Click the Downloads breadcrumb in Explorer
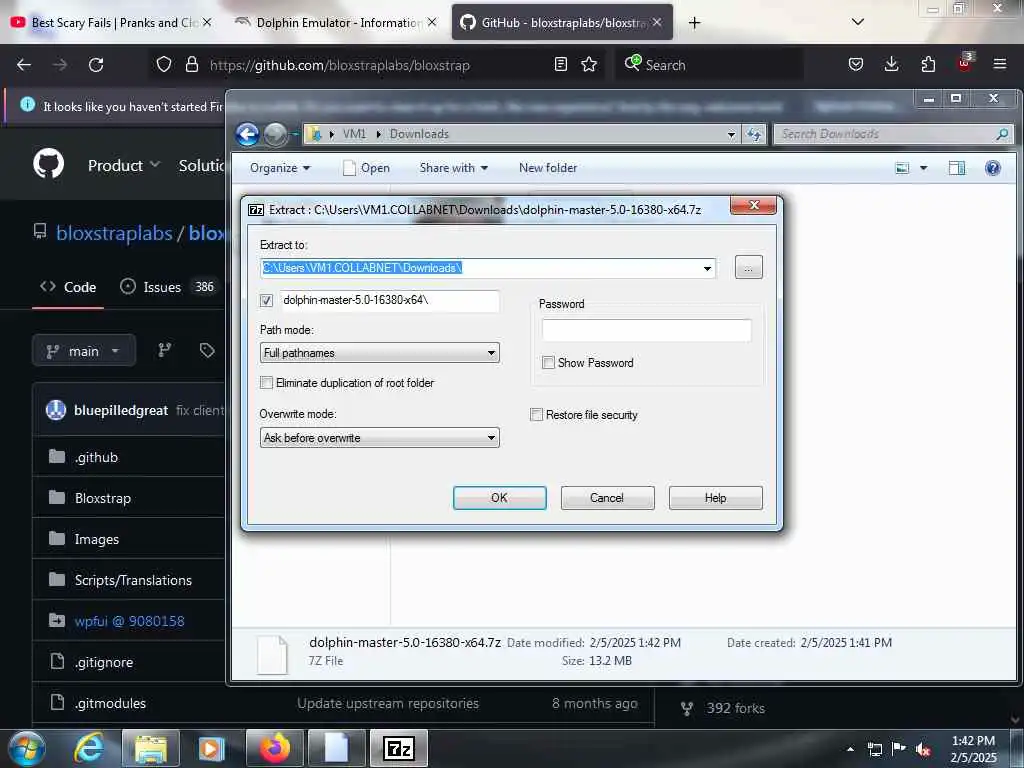The image size is (1024, 768). point(419,135)
